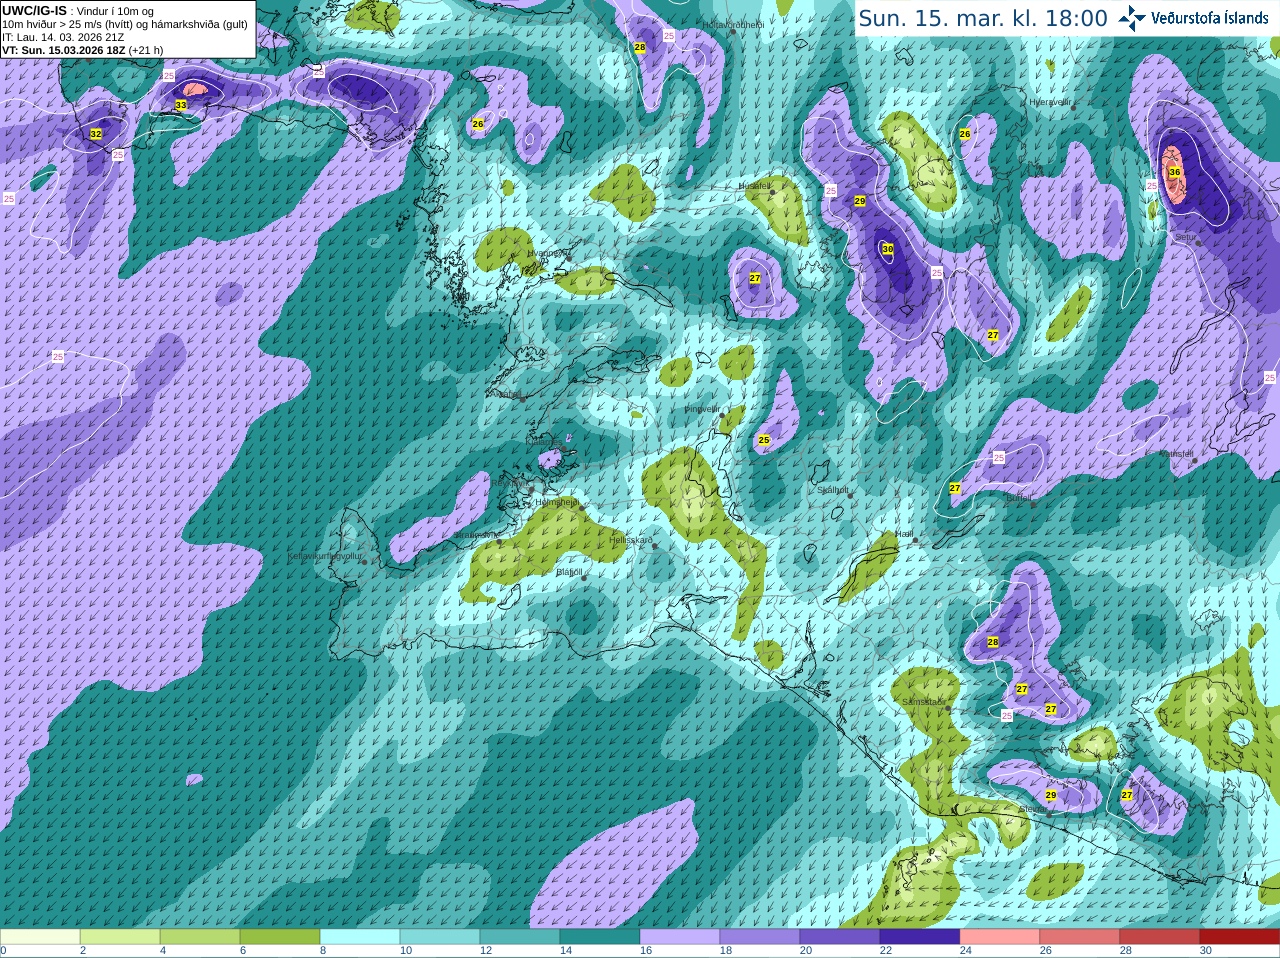Click the Hellisskarð station label
This screenshot has width=1280, height=958.
tap(630, 540)
